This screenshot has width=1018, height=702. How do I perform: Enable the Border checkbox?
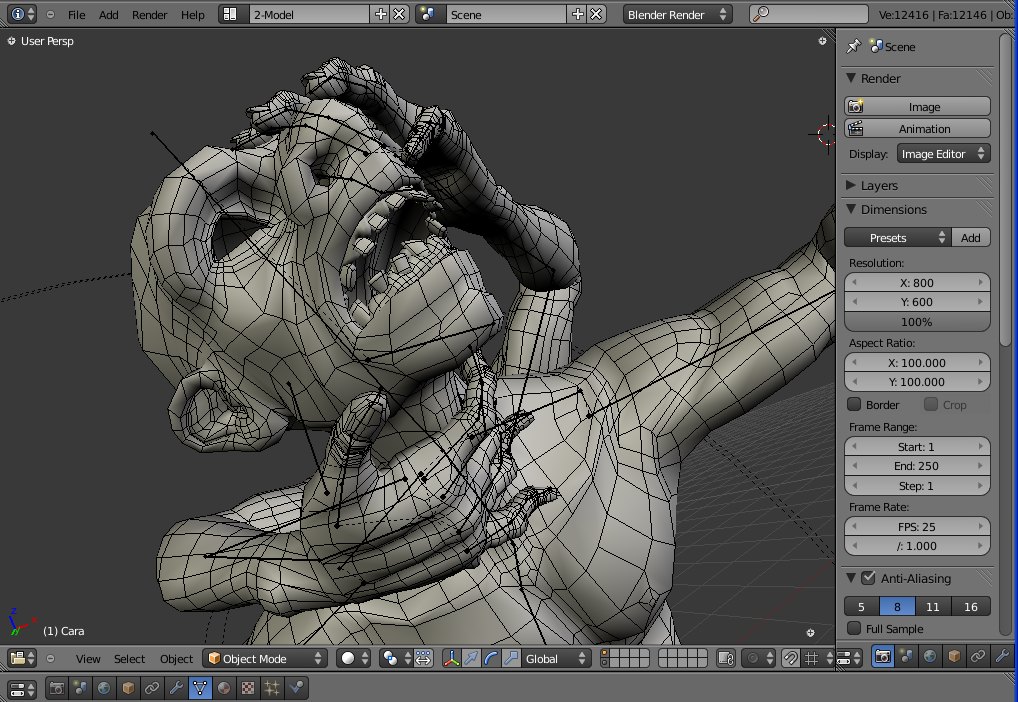coord(854,405)
